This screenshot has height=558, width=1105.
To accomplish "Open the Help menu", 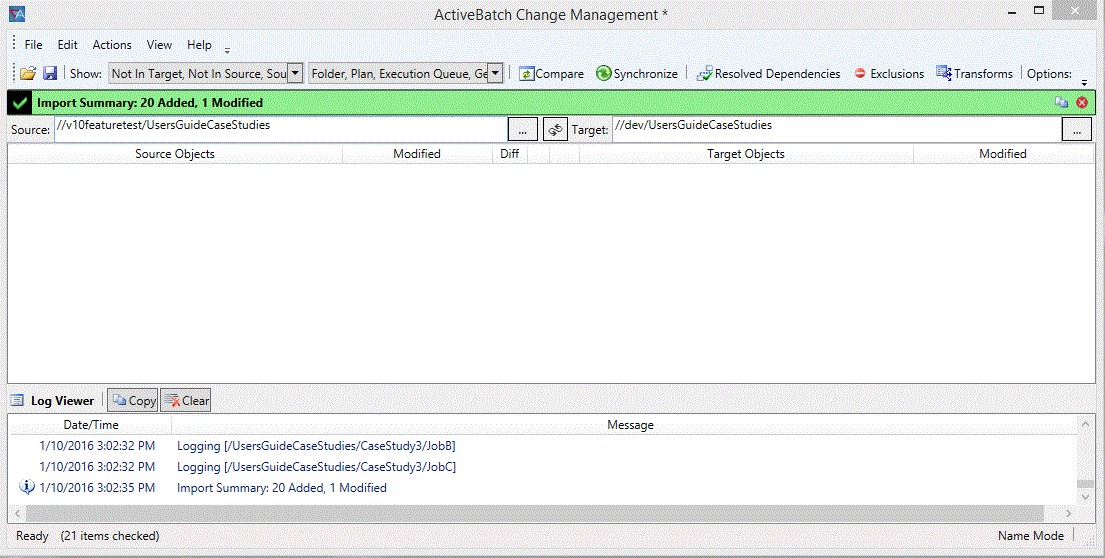I will (199, 44).
